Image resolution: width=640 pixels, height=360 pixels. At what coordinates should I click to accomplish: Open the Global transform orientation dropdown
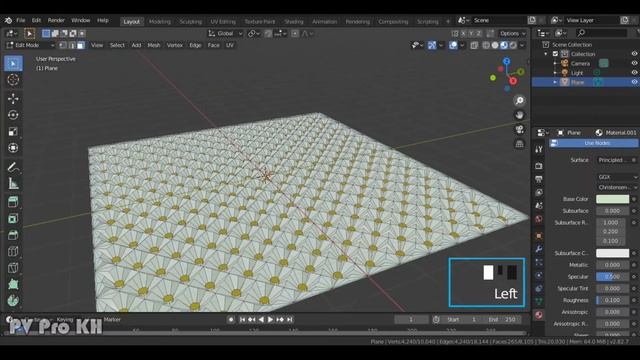tap(225, 33)
